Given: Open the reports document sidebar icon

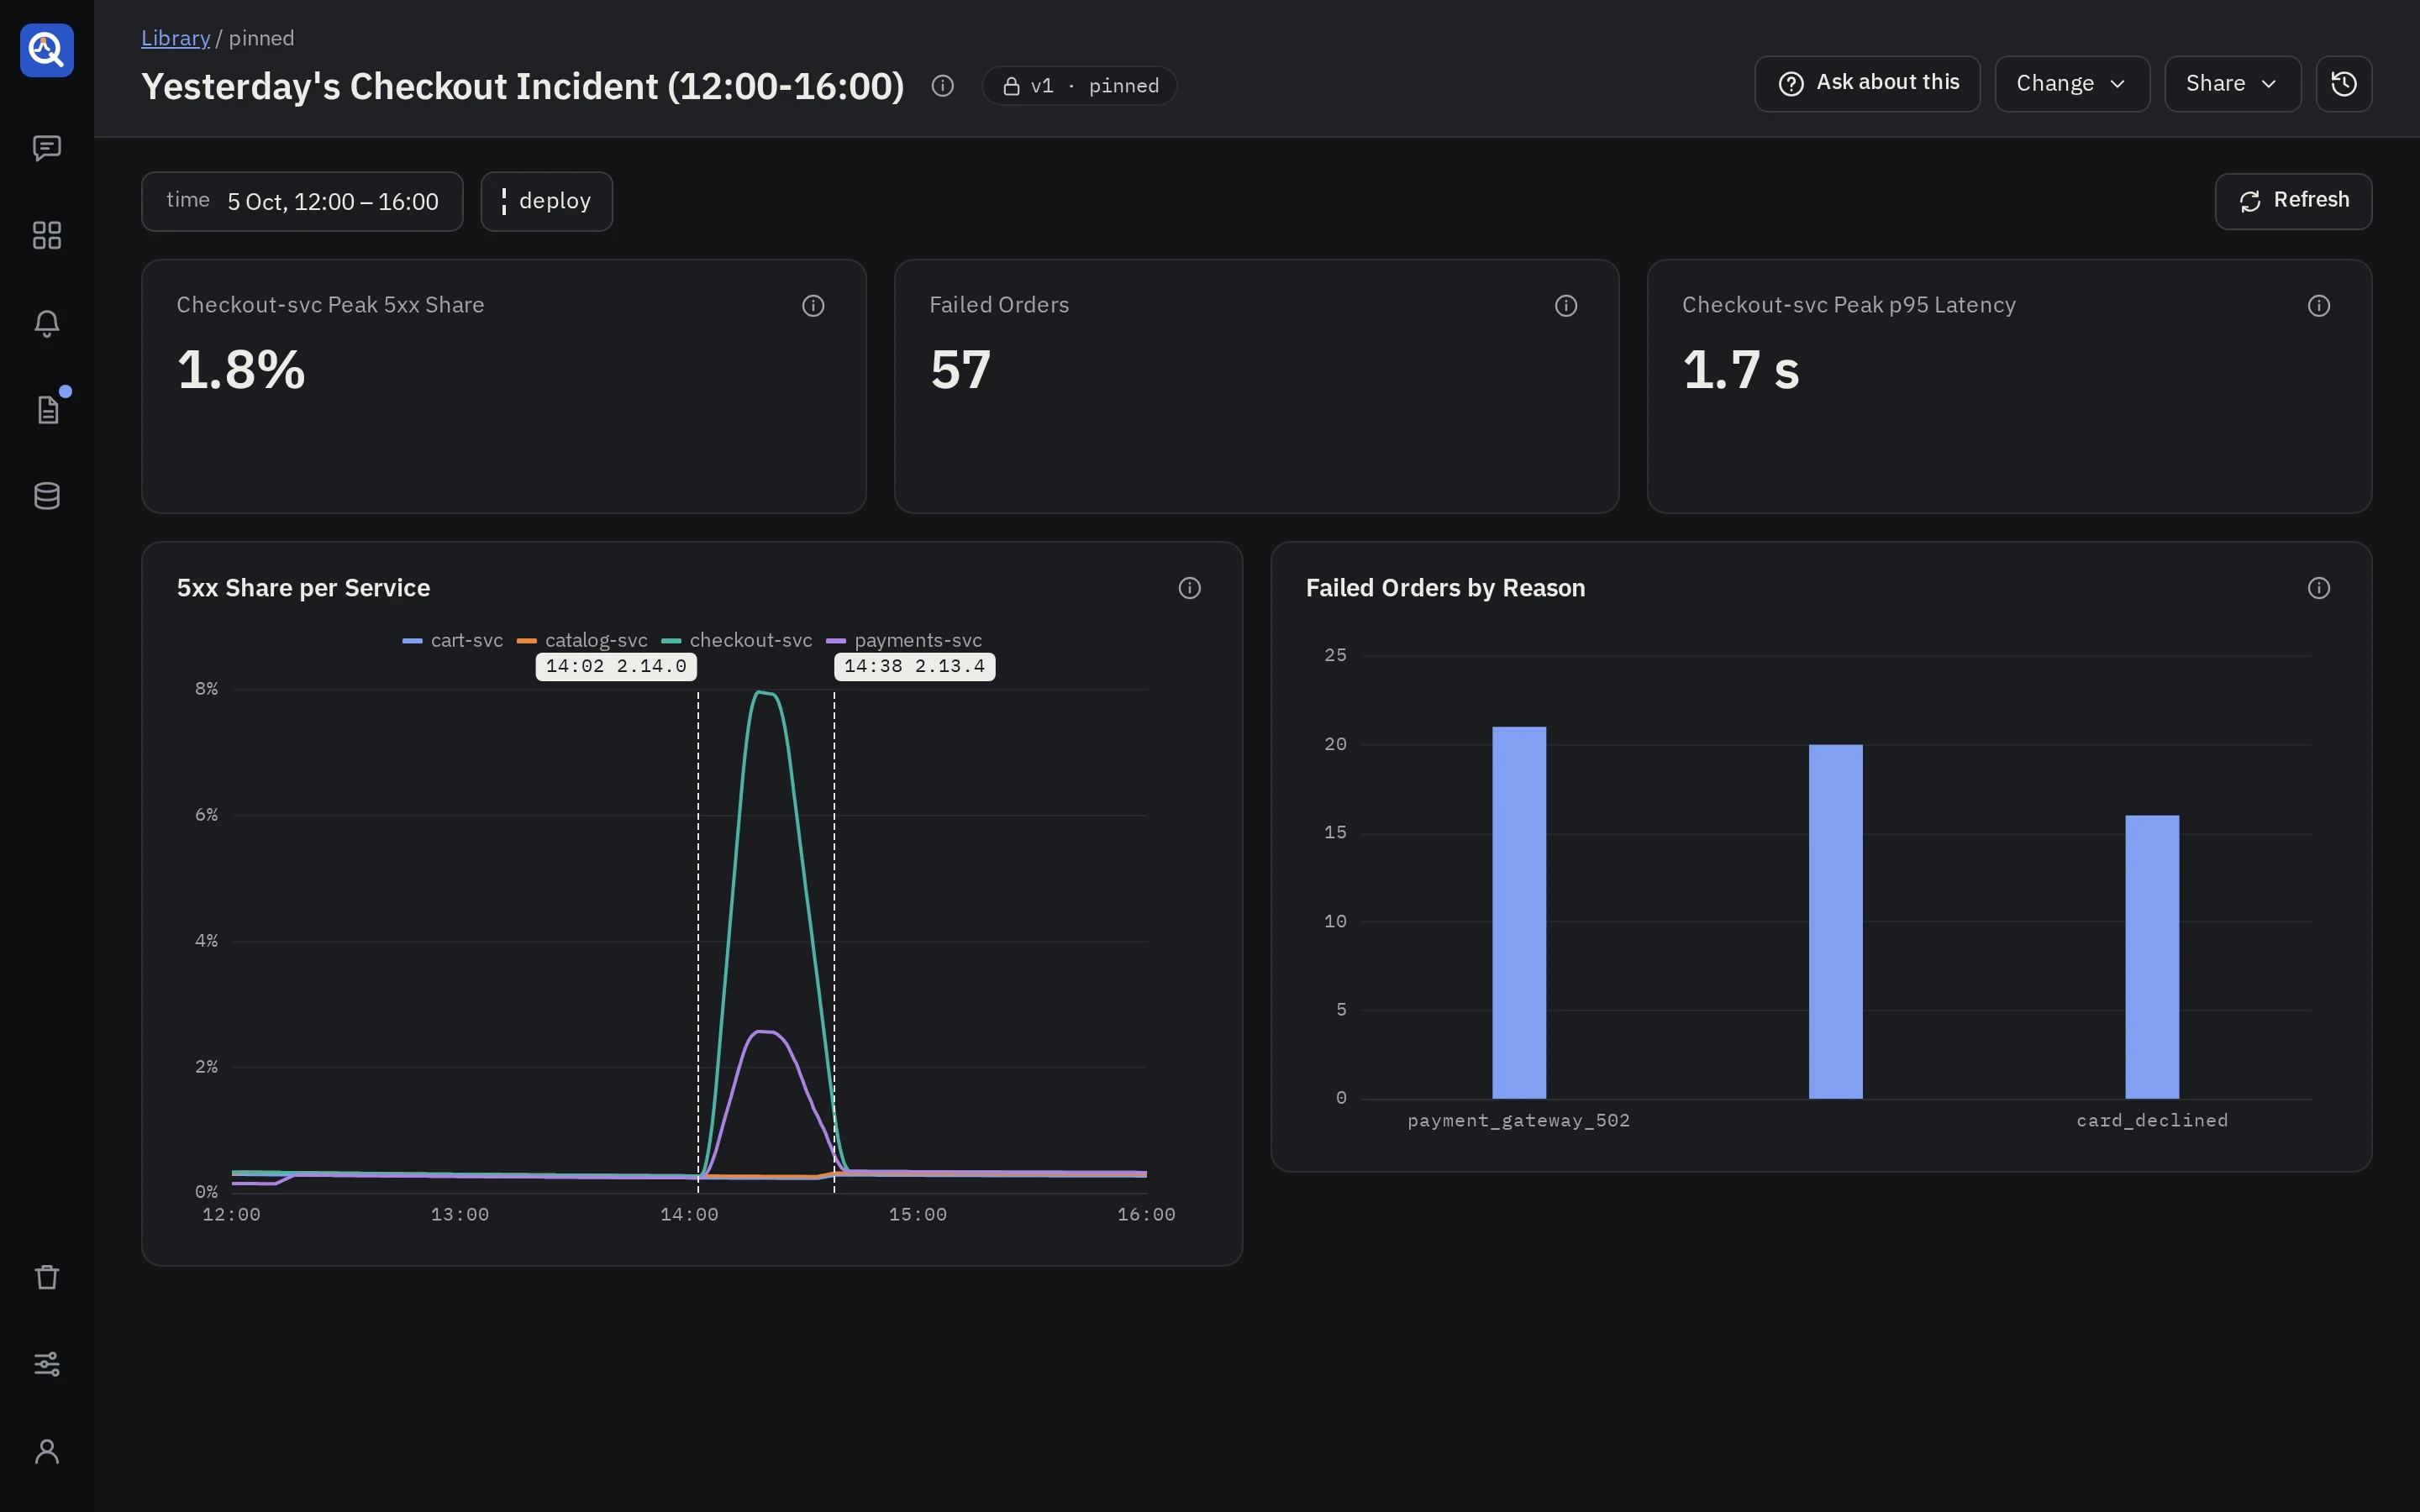Looking at the screenshot, I should 47,409.
